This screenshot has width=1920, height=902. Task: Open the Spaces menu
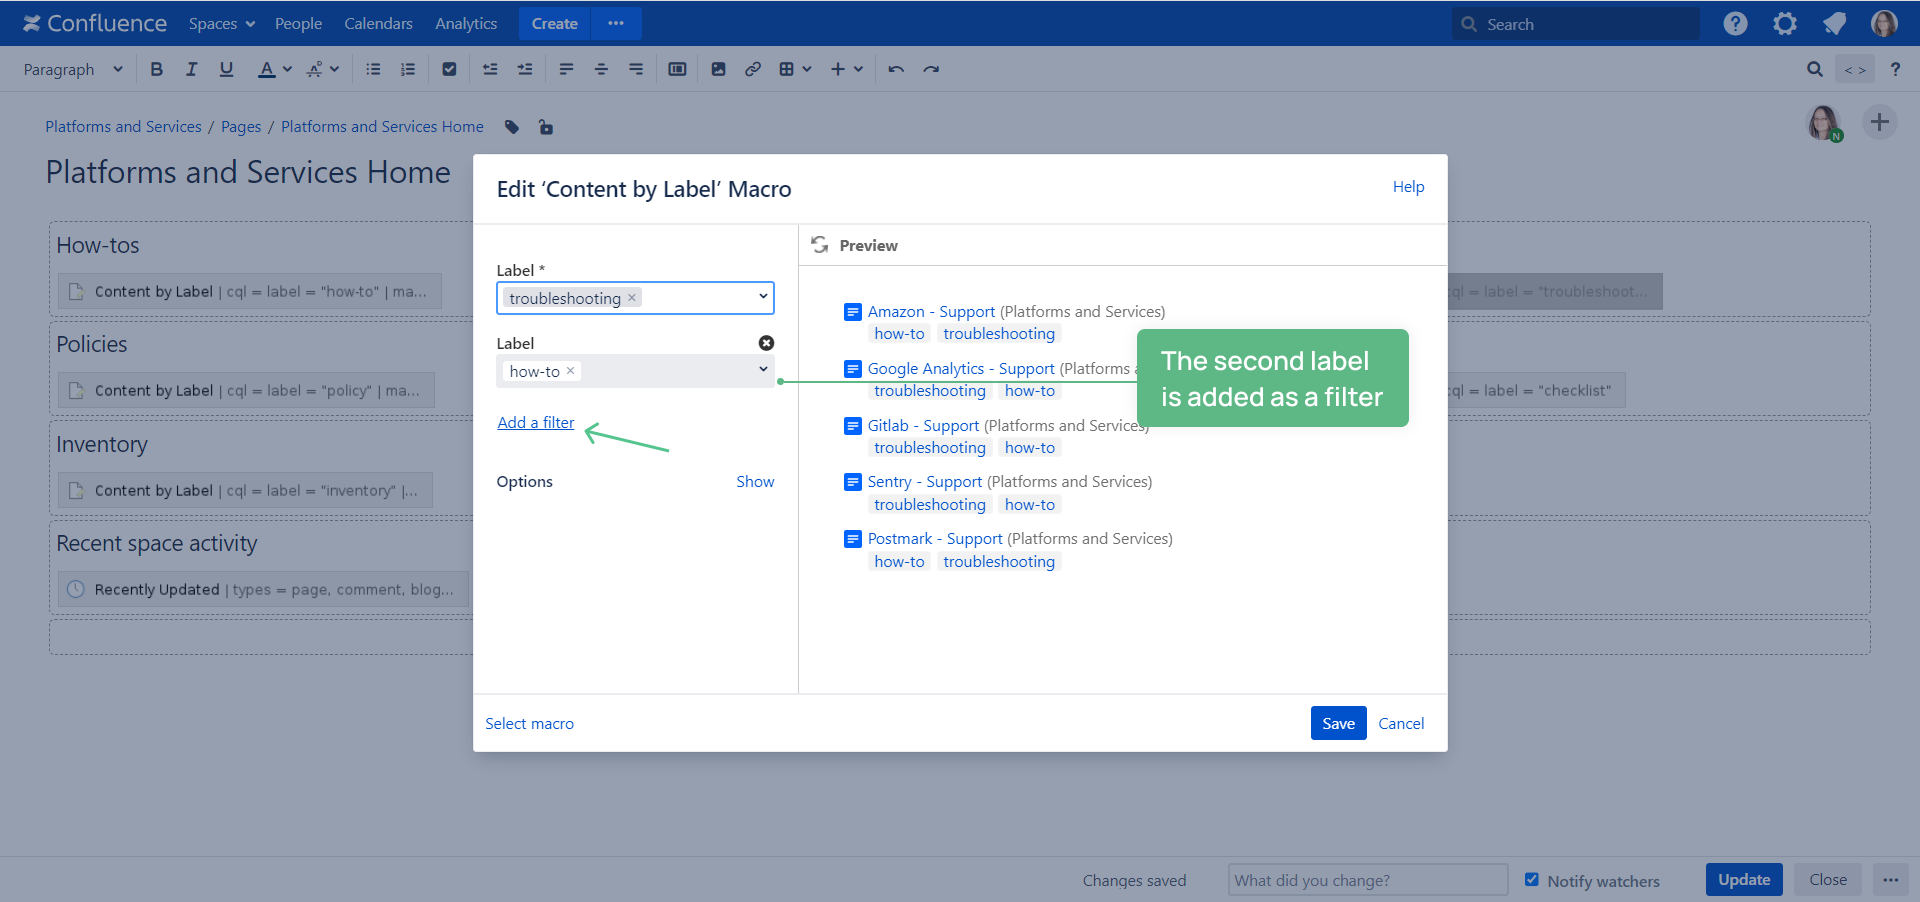(222, 23)
